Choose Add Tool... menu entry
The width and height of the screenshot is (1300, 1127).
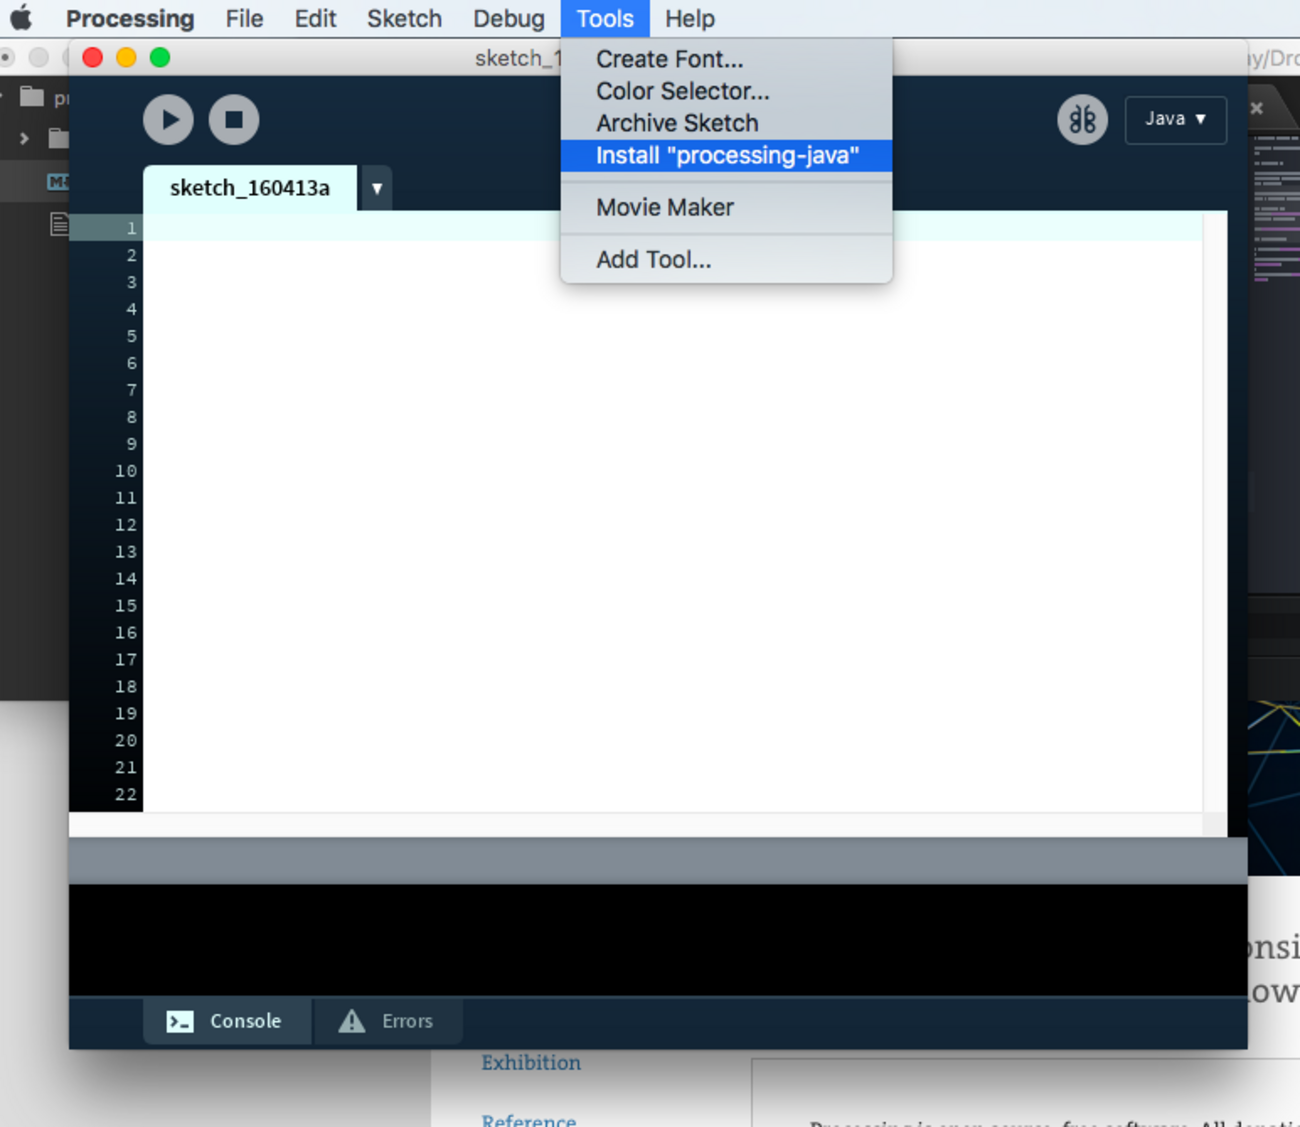point(726,259)
